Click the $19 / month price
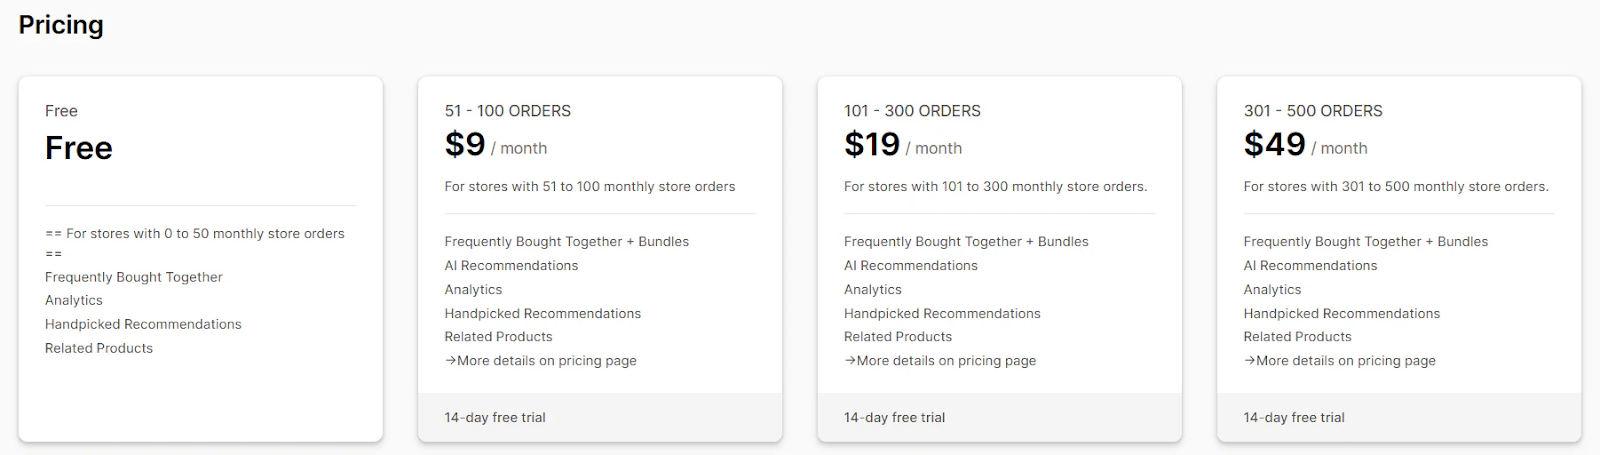 click(x=903, y=145)
